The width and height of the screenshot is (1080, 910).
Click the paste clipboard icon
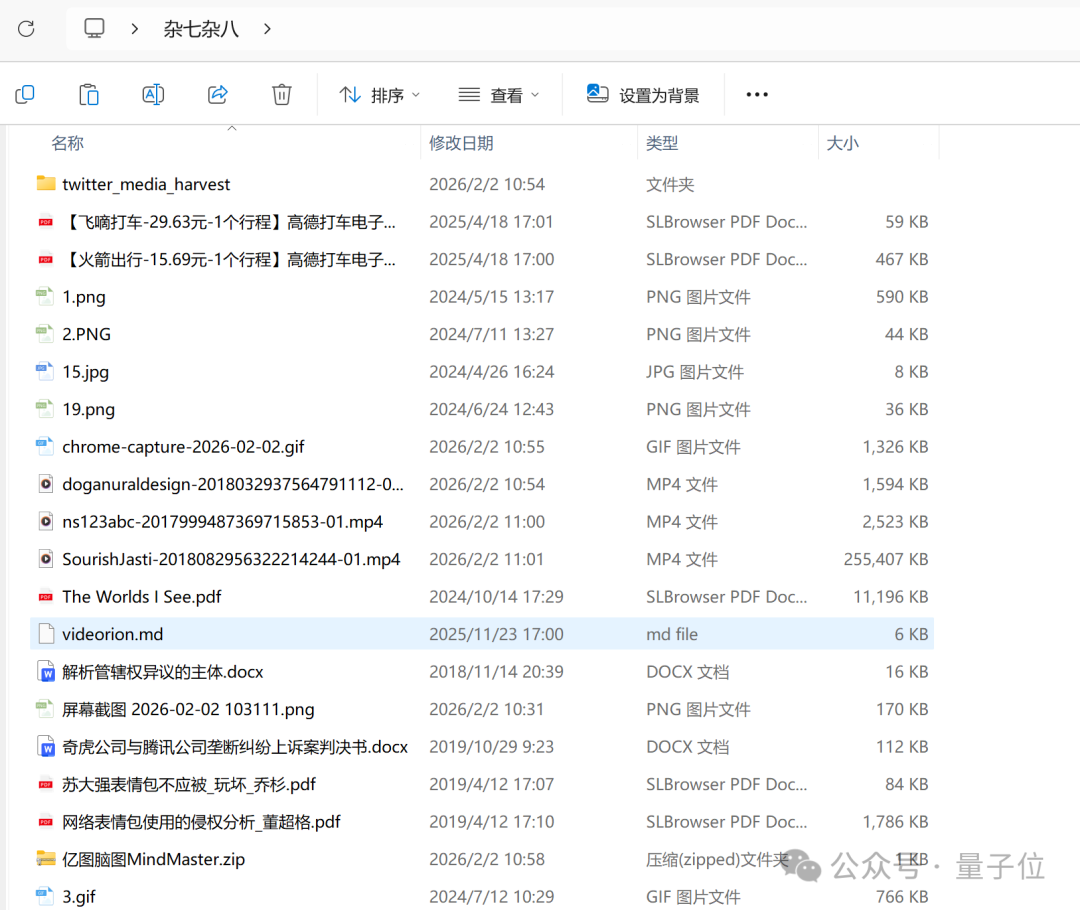(x=89, y=94)
